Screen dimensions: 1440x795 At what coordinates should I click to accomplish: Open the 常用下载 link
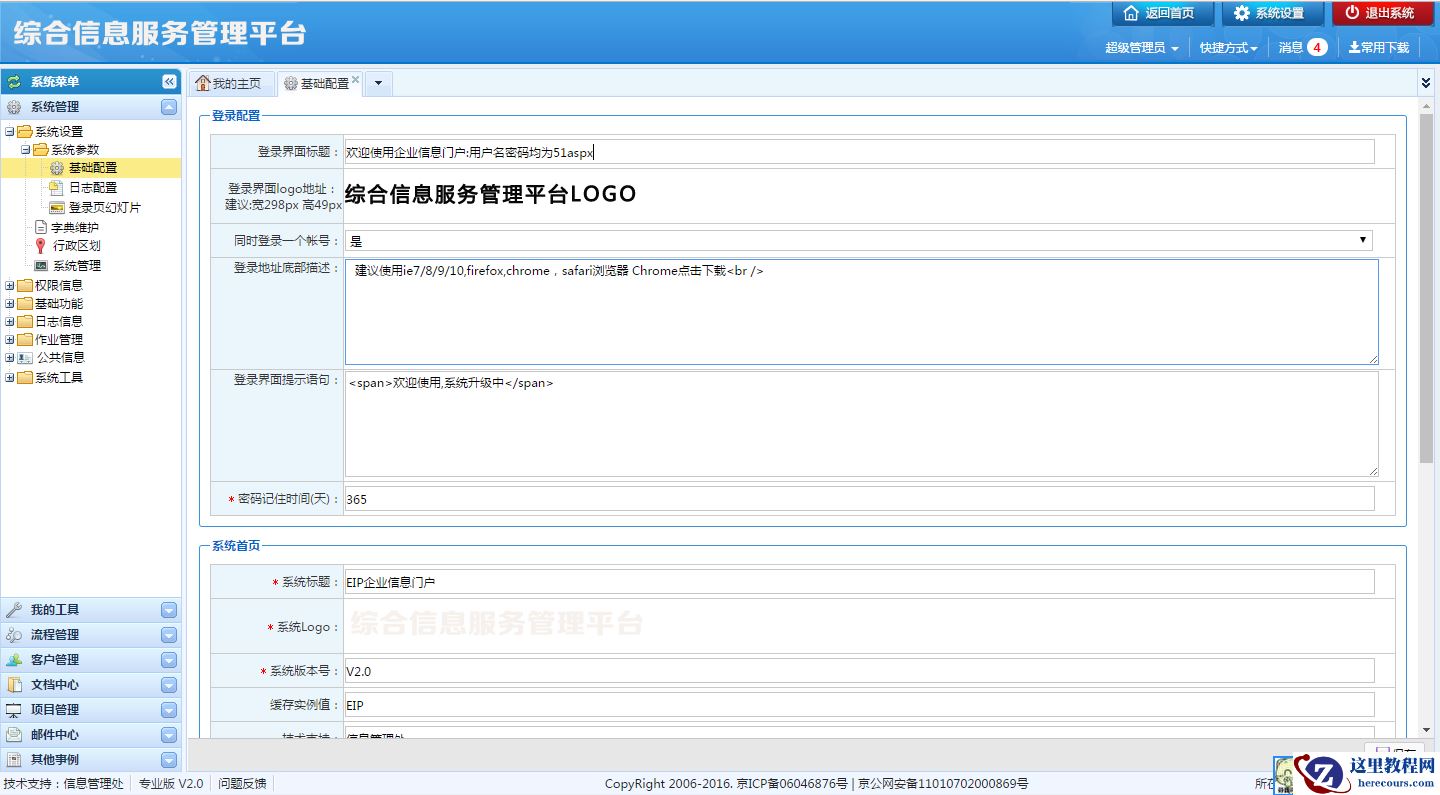pos(1379,48)
